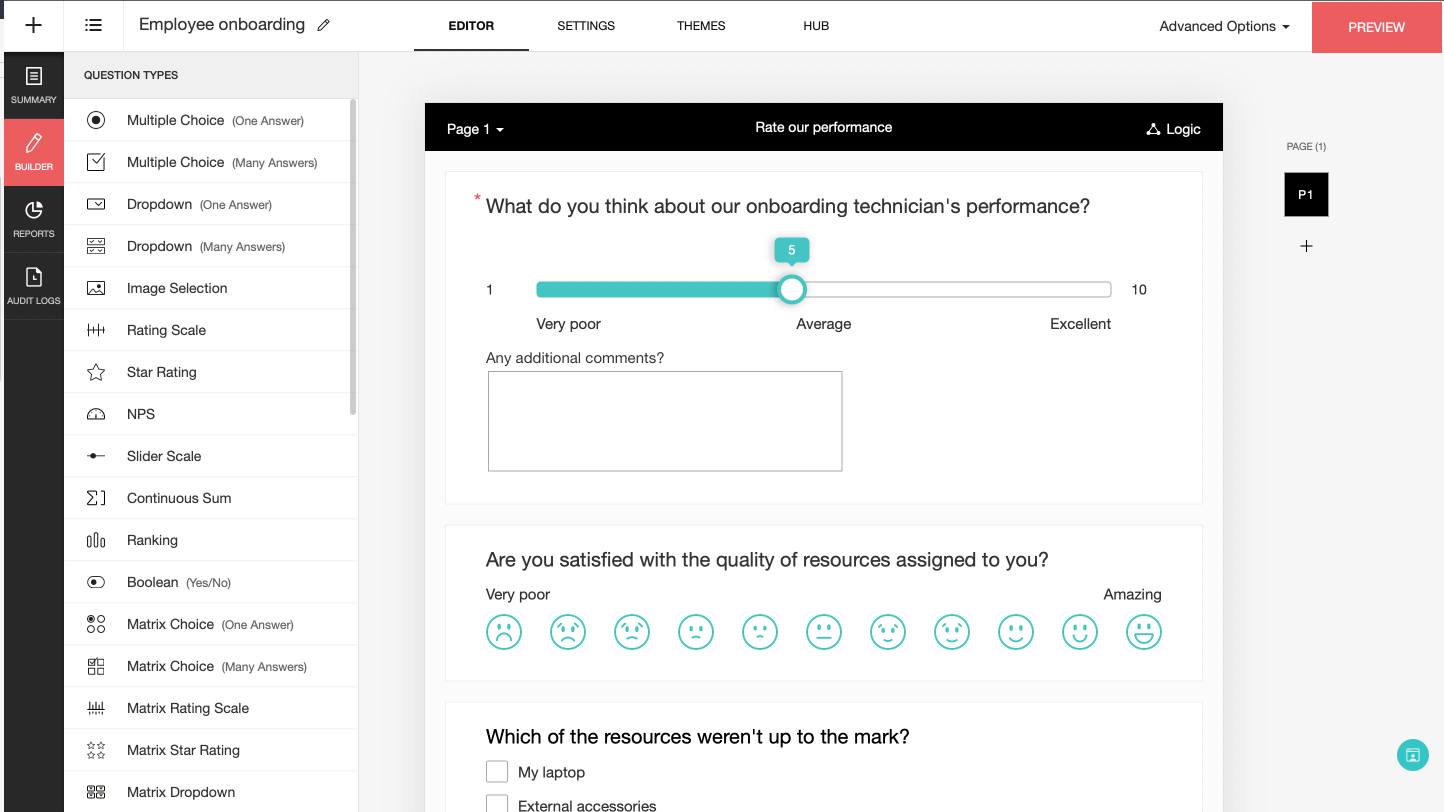Open the Advanced Options dropdown

[x=1224, y=26]
